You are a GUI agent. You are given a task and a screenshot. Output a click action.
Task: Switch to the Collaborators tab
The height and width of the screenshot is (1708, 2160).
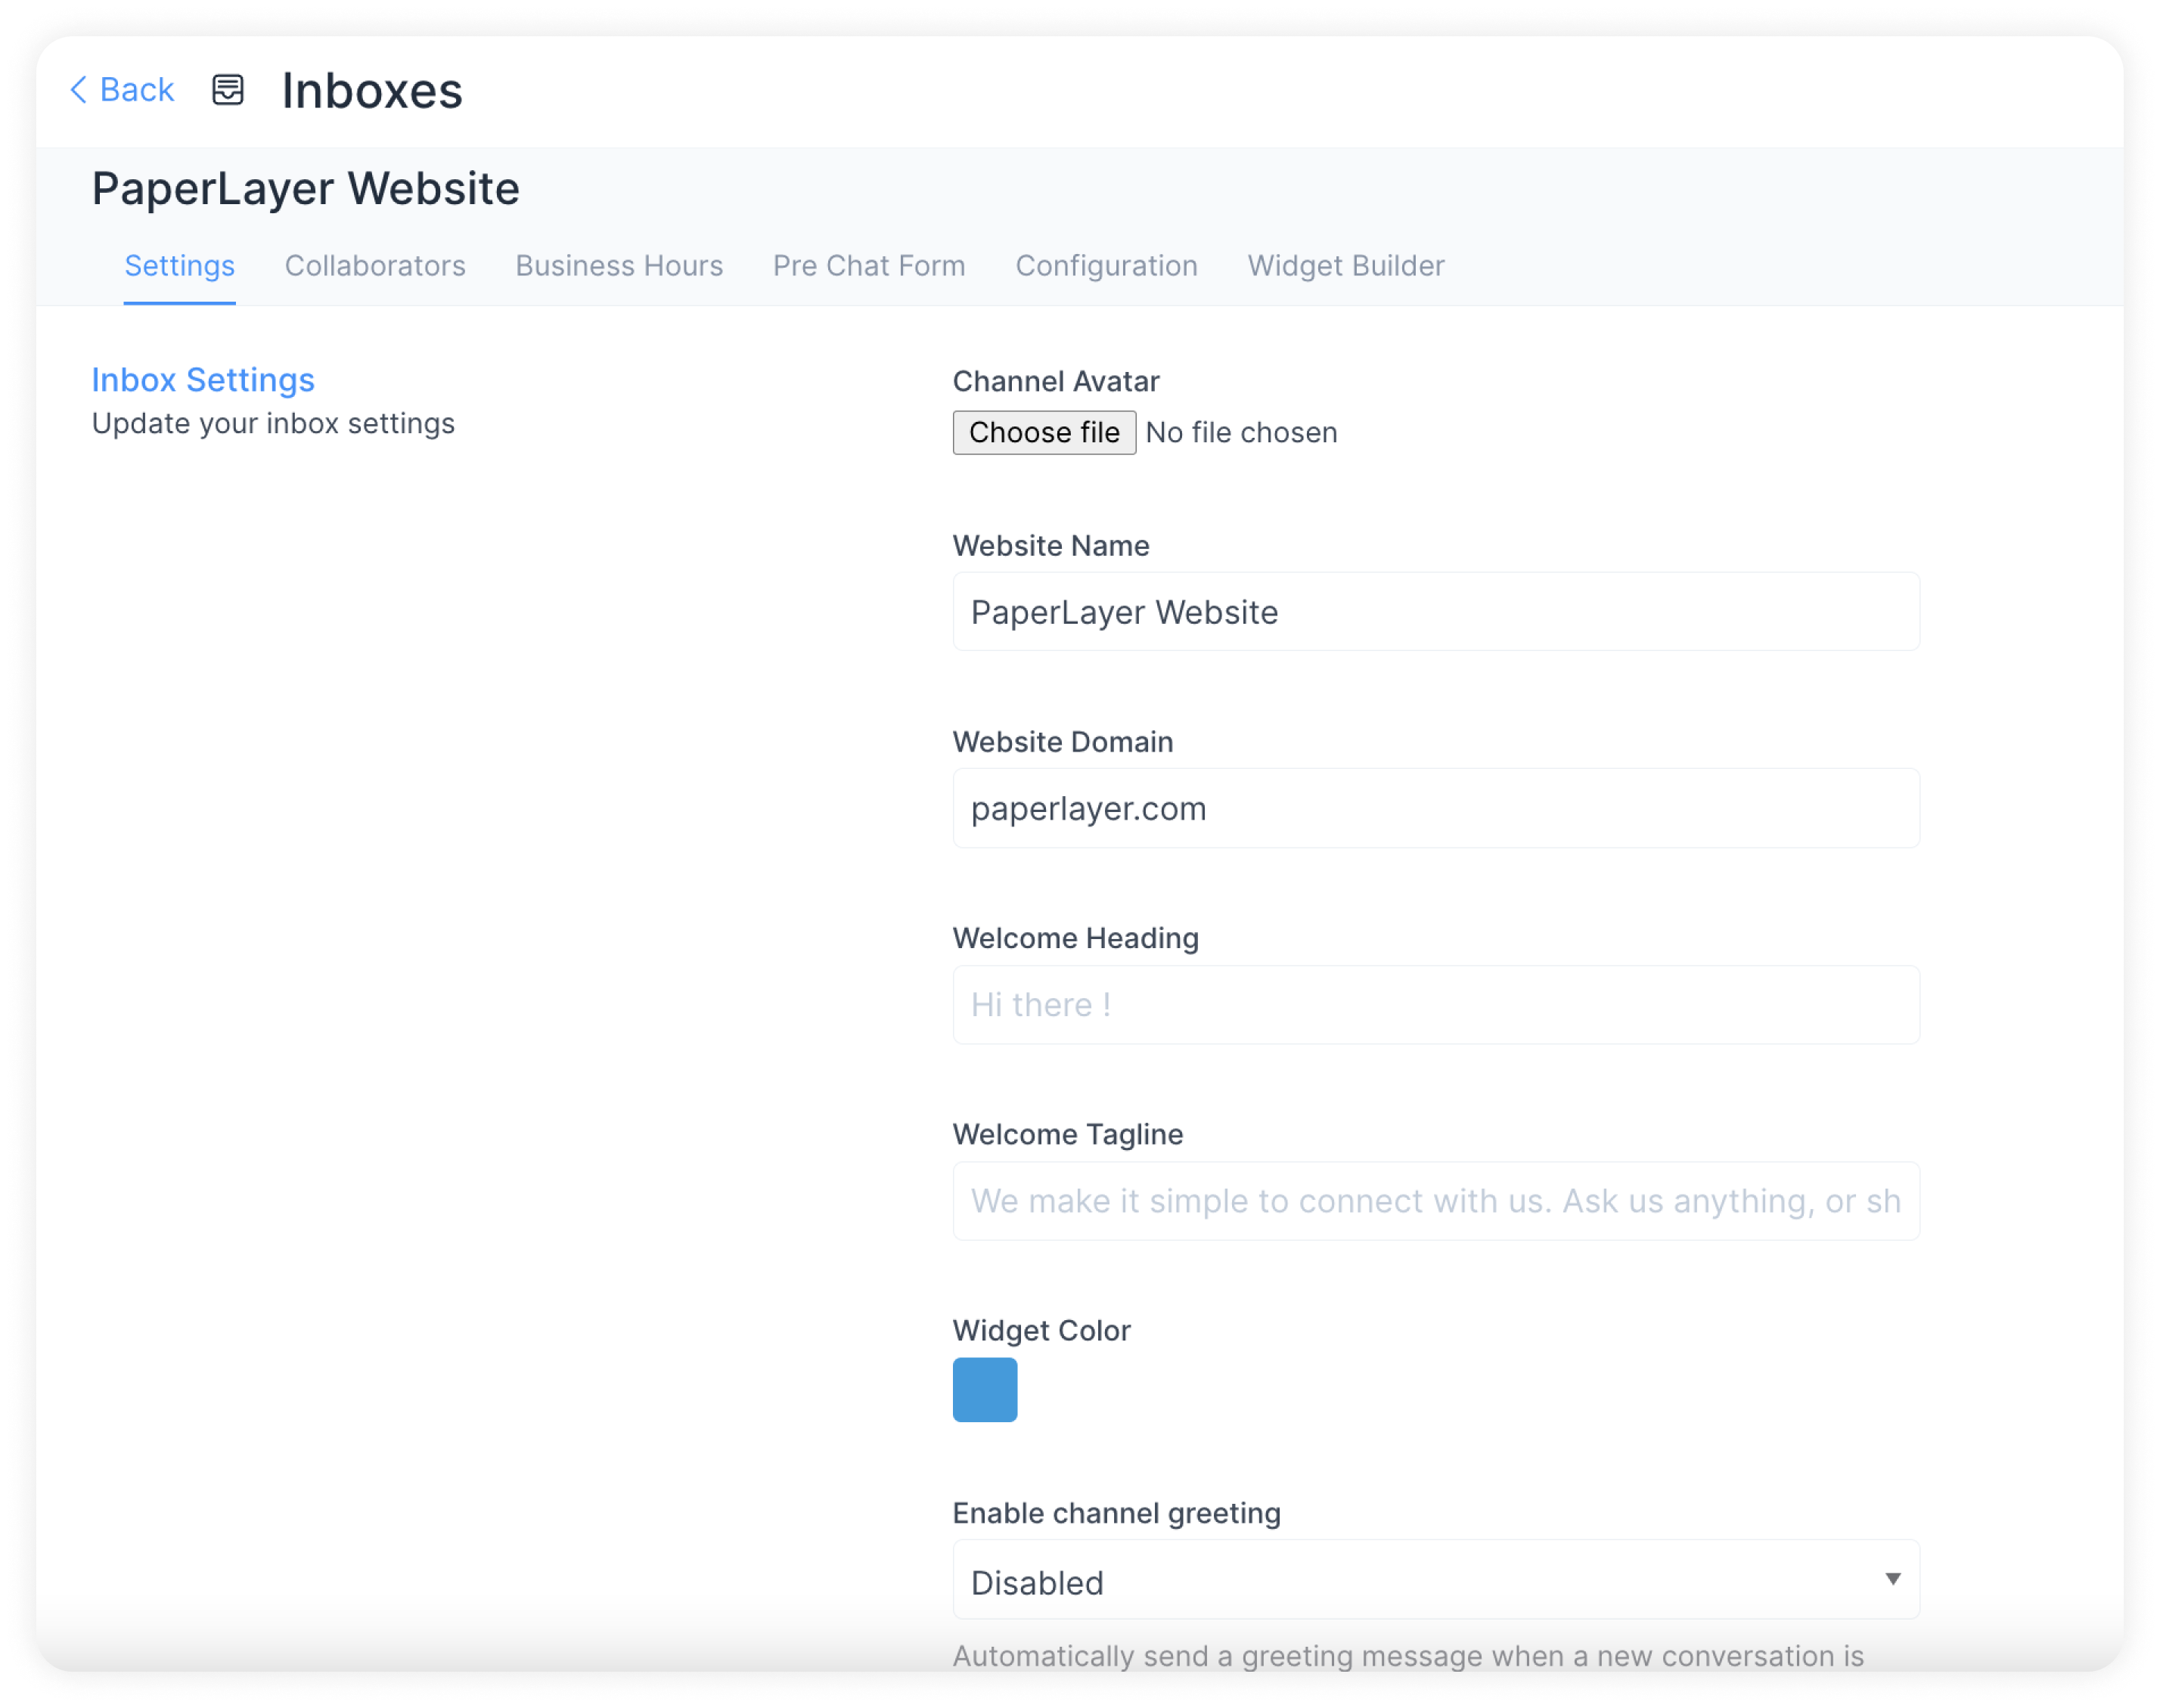pos(375,266)
